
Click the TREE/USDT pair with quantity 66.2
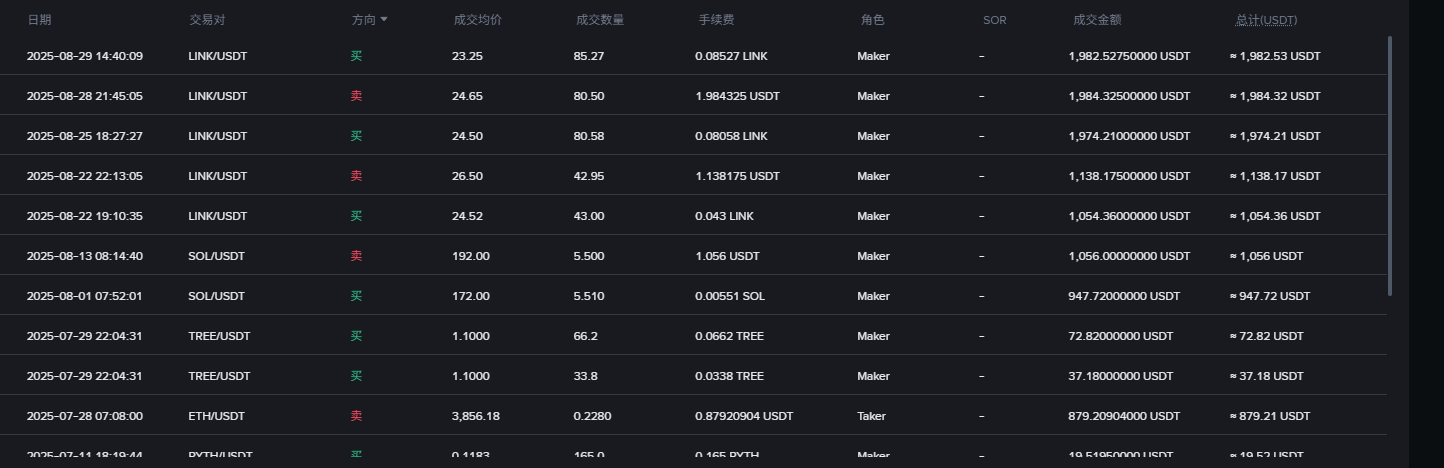pyautogui.click(x=219, y=336)
